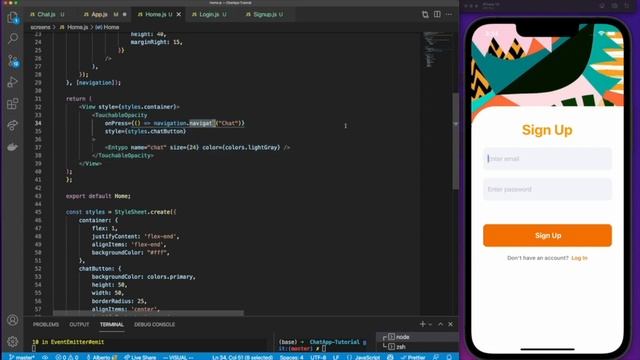Click the editor vertical scrollbar
Viewport: 640px width, 360px height.
point(456,141)
